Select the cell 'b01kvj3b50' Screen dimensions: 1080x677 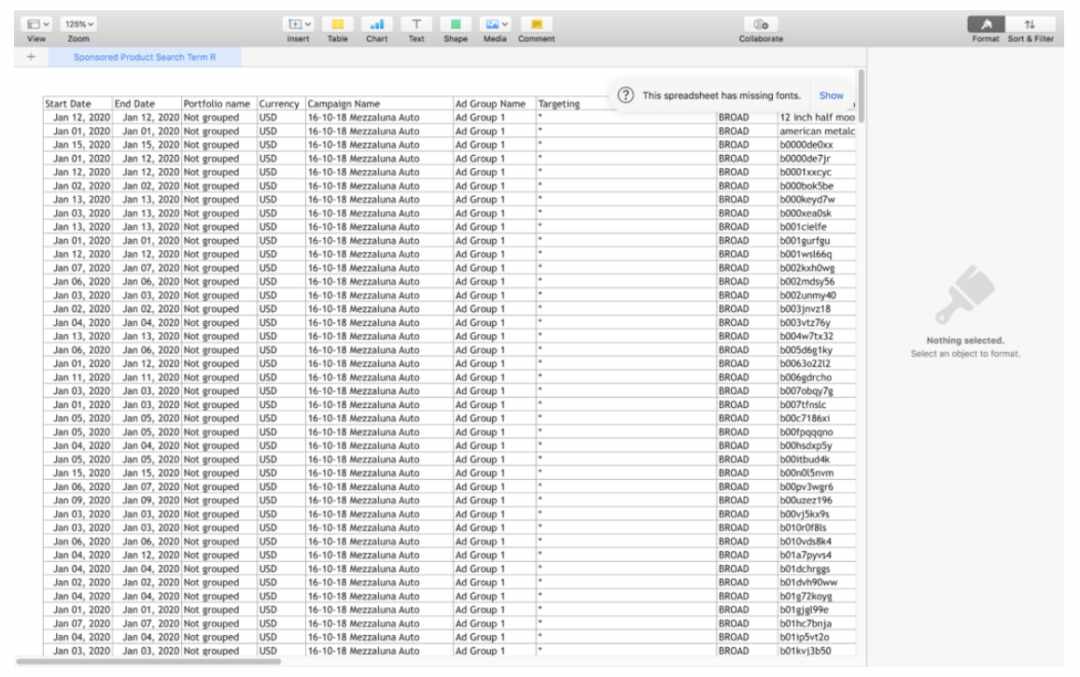pyautogui.click(x=817, y=651)
